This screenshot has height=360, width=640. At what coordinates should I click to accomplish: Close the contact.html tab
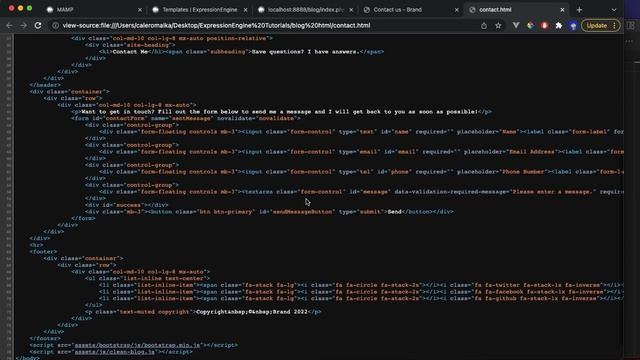coord(562,10)
